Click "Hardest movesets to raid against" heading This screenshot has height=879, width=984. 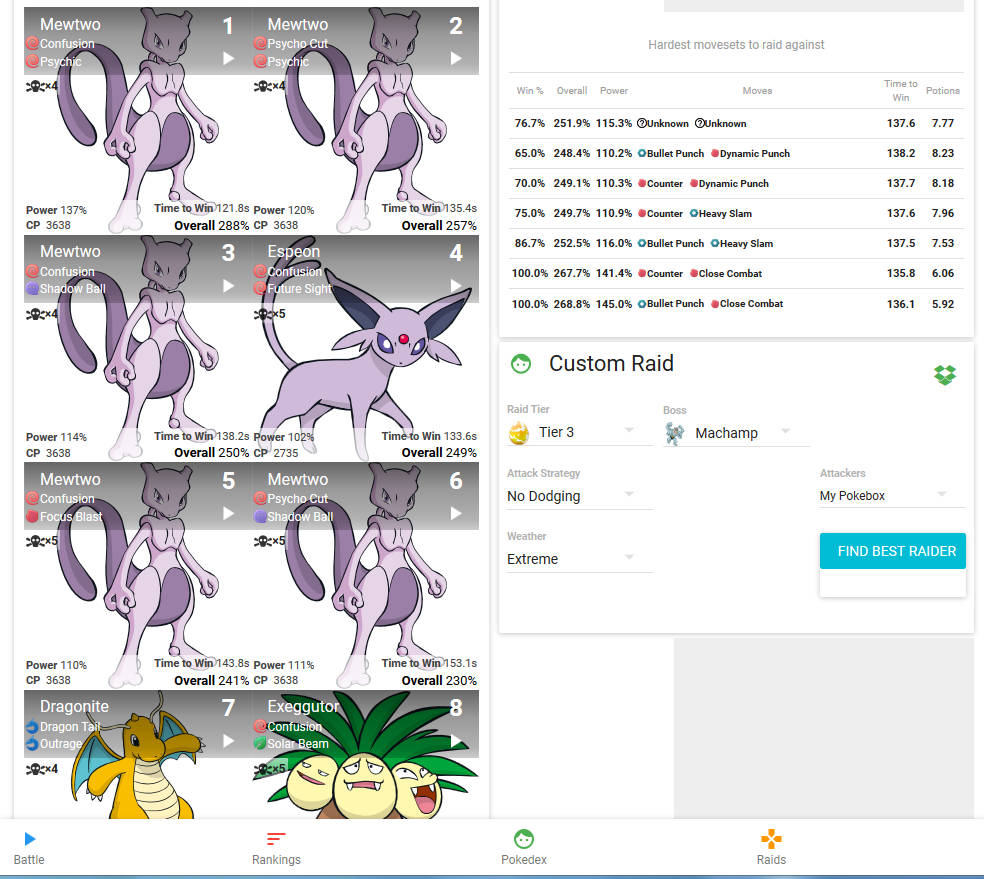pyautogui.click(x=736, y=45)
